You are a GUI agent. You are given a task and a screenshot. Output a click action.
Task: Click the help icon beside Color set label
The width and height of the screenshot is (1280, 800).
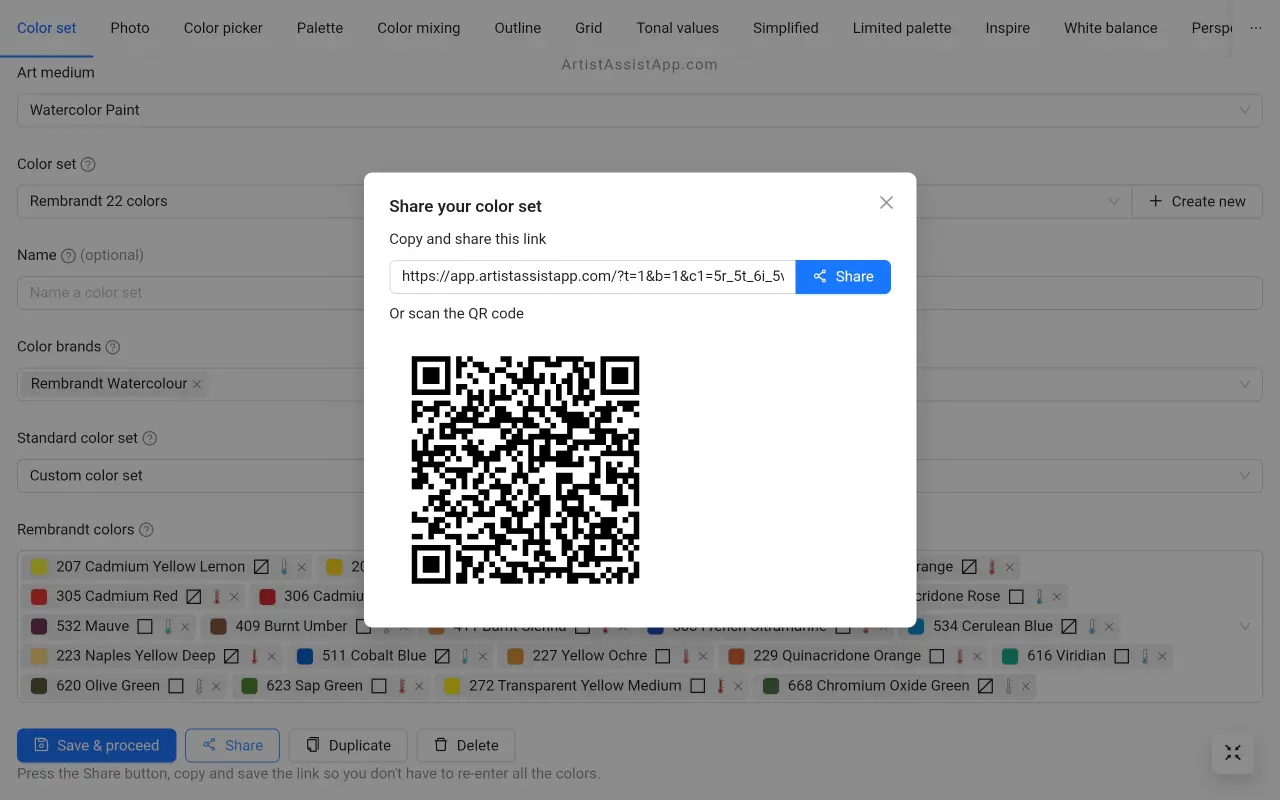point(88,165)
